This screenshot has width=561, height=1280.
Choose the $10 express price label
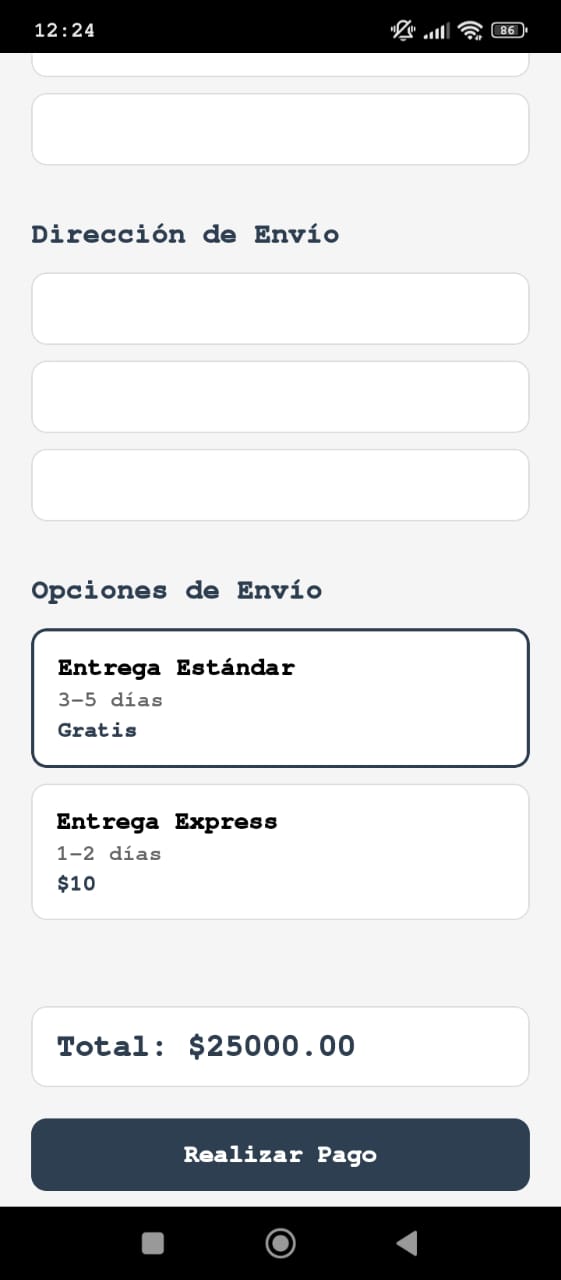[76, 884]
